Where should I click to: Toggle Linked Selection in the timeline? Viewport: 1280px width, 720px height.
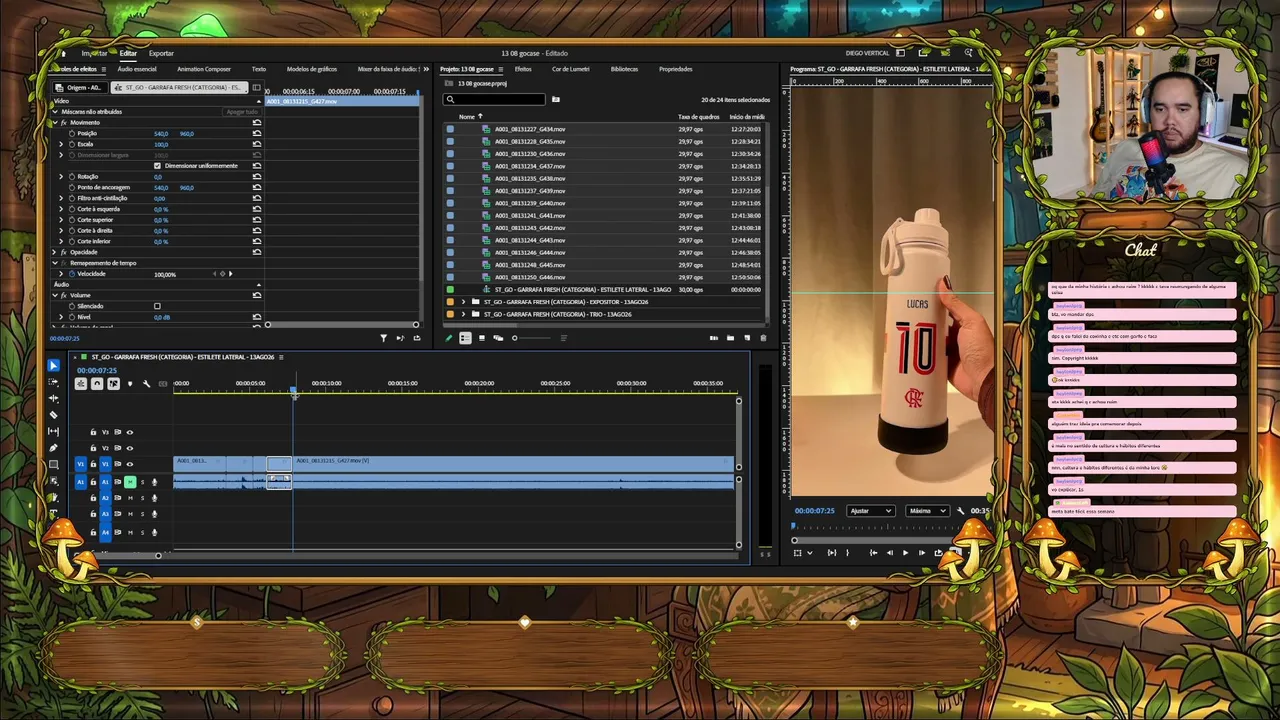pos(113,384)
